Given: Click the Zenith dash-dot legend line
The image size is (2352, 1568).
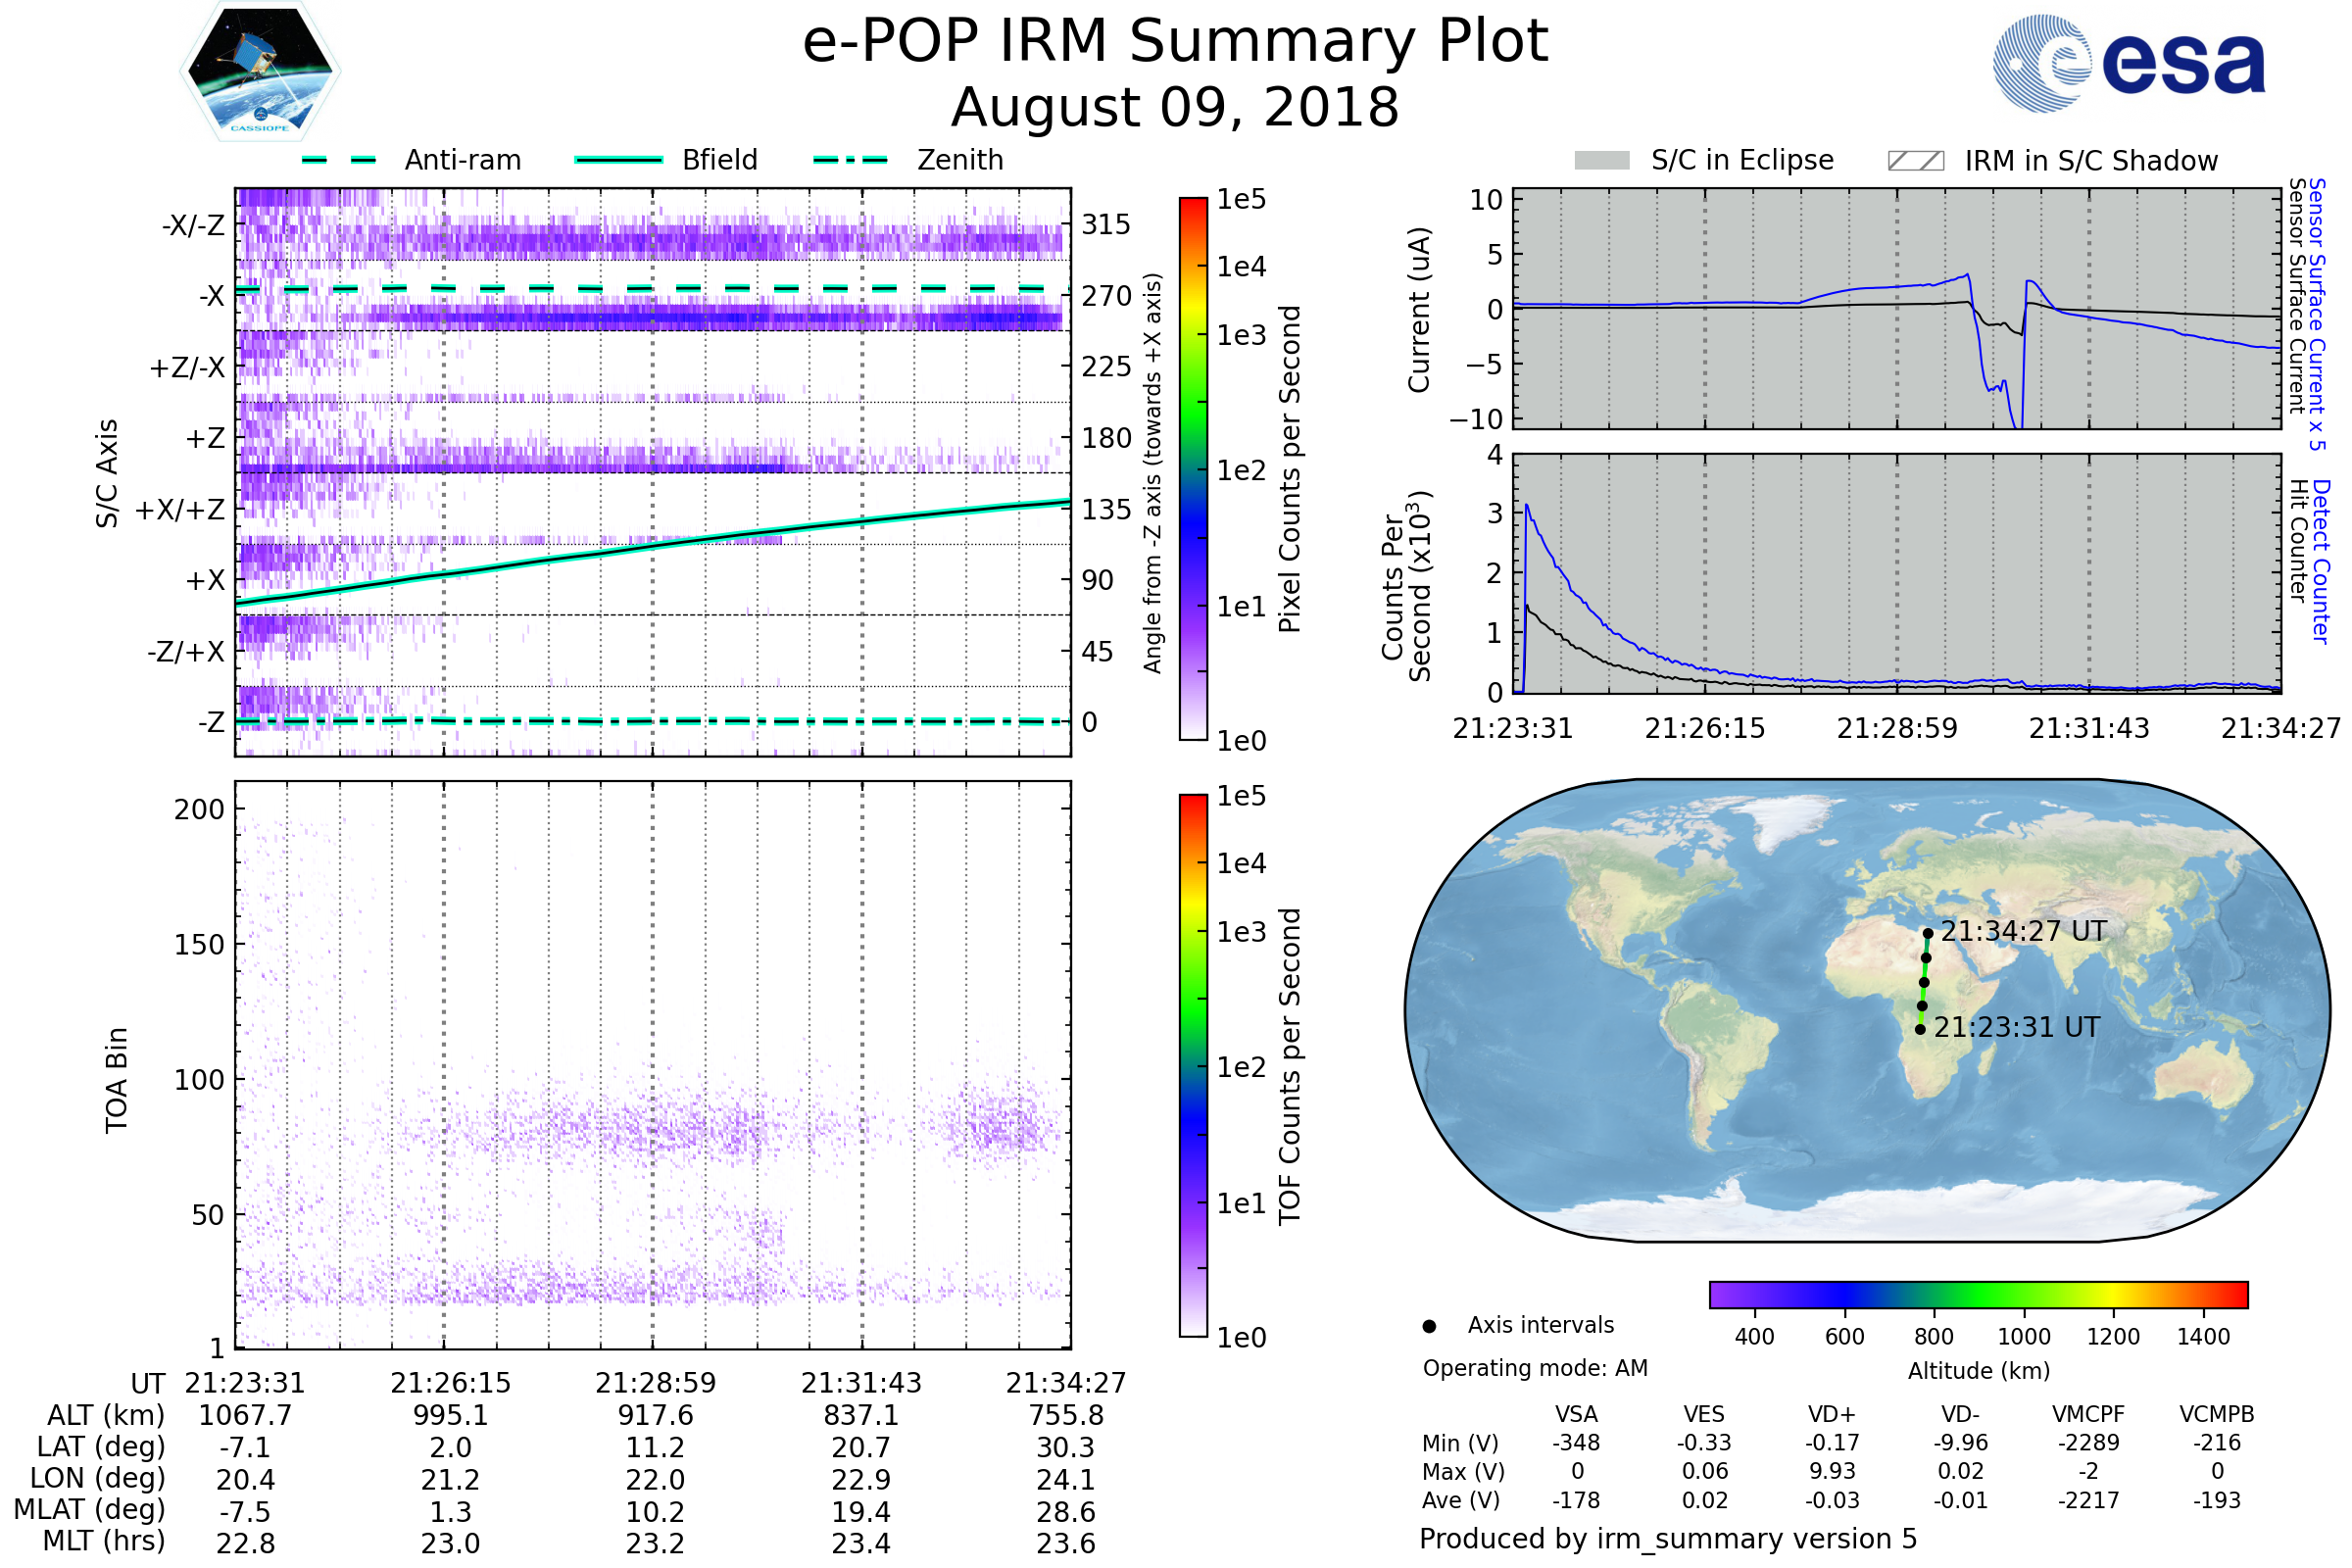Looking at the screenshot, I should (x=850, y=160).
